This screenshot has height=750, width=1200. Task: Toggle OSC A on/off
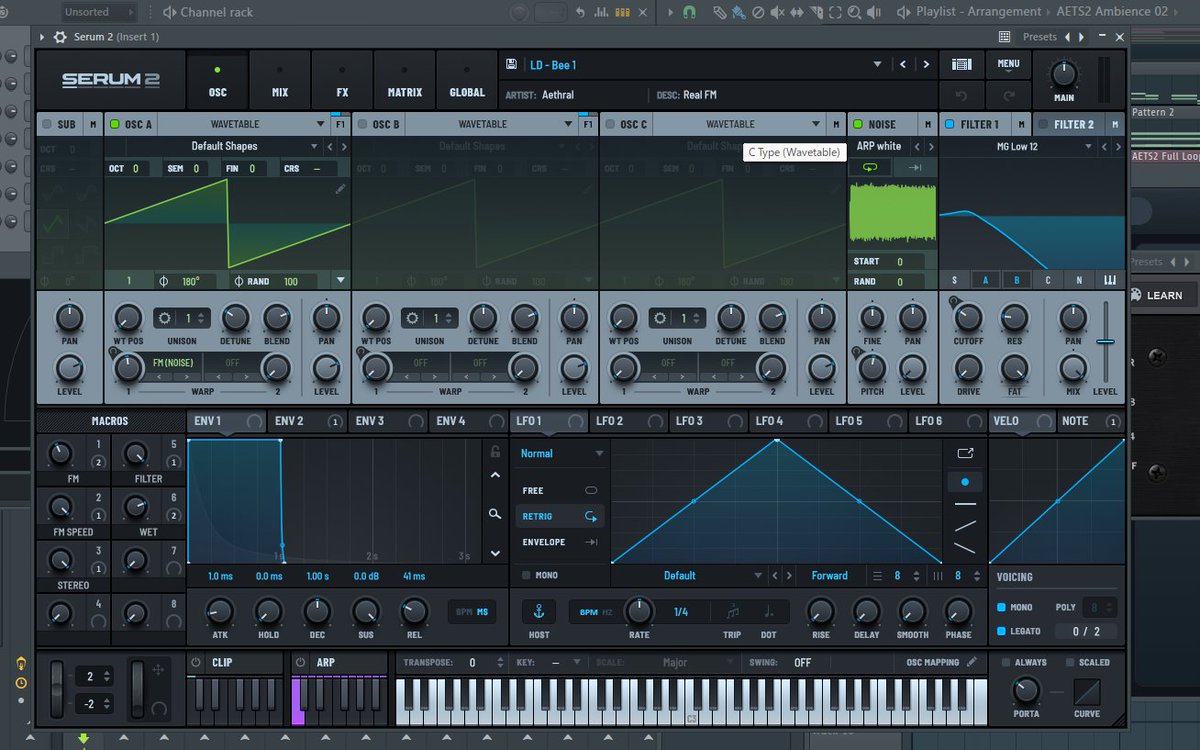(115, 124)
